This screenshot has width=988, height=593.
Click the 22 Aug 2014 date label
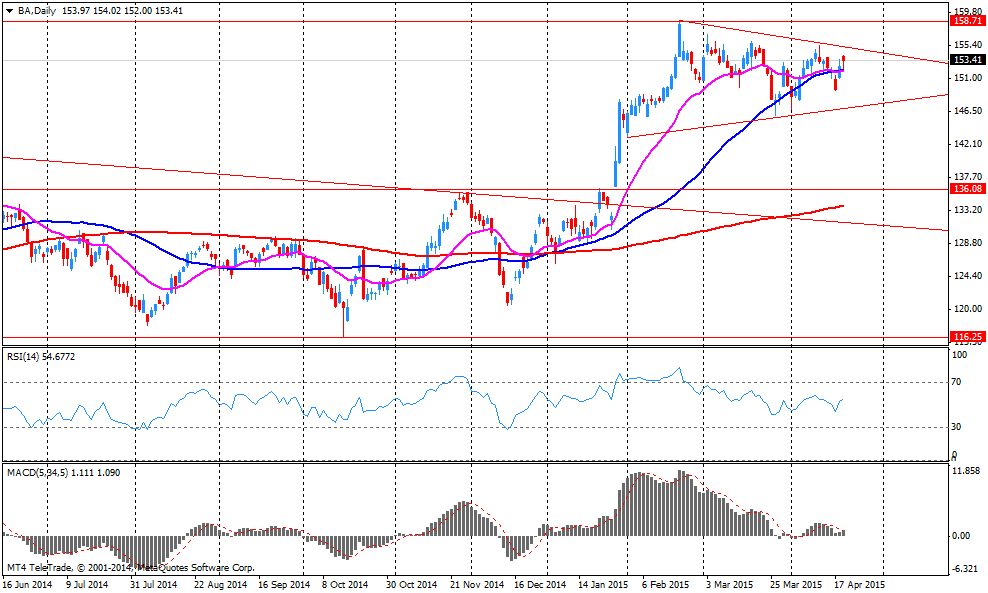tap(221, 585)
